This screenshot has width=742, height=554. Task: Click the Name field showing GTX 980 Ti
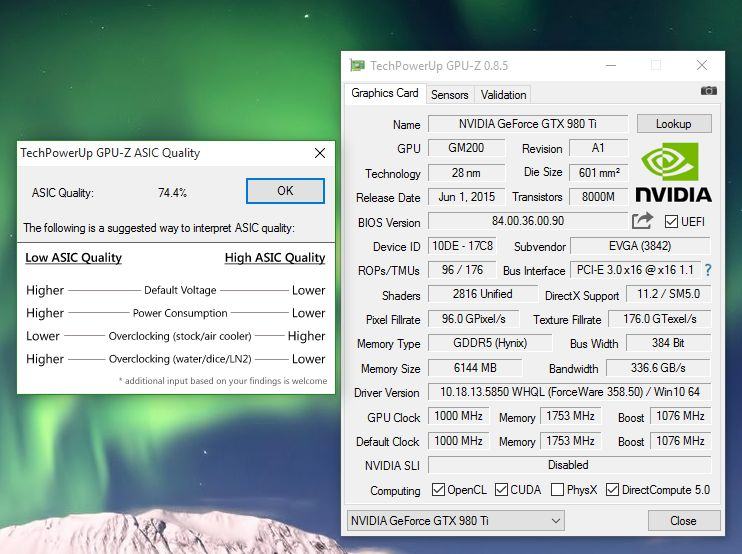[528, 124]
